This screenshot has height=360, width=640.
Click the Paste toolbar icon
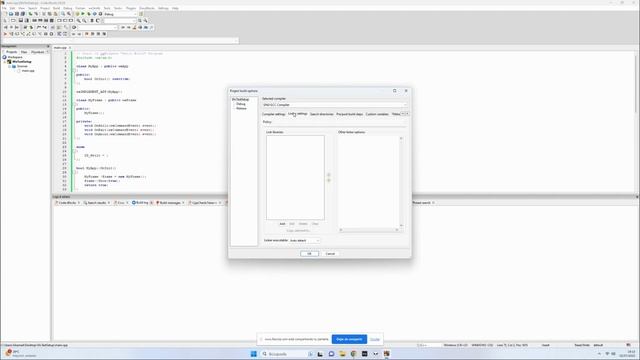[x=56, y=14]
